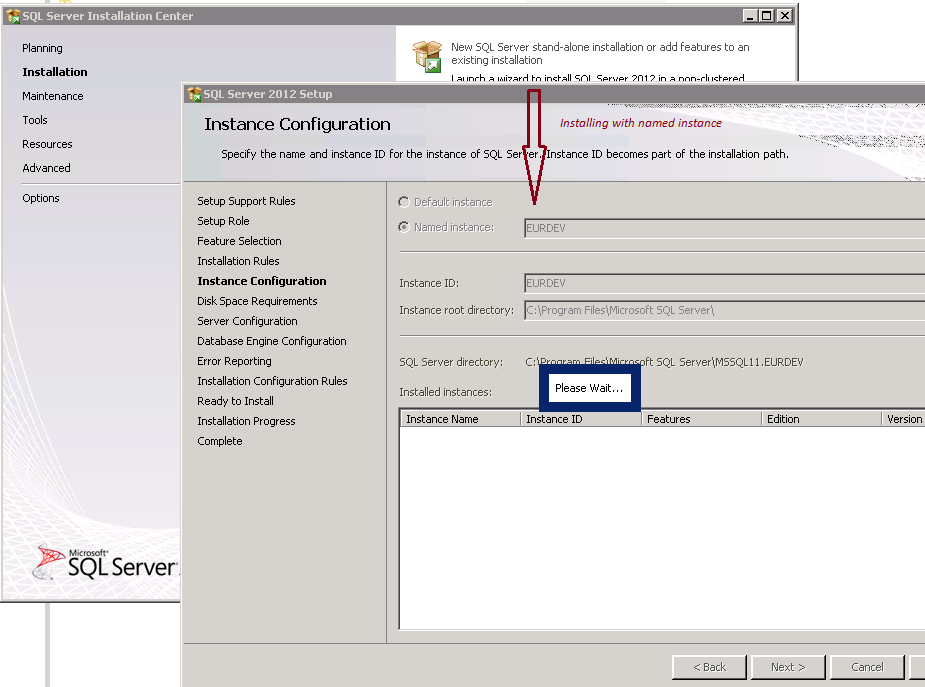Screen dimensions: 925x687
Task: Click the Error Reporting step
Action: (234, 361)
